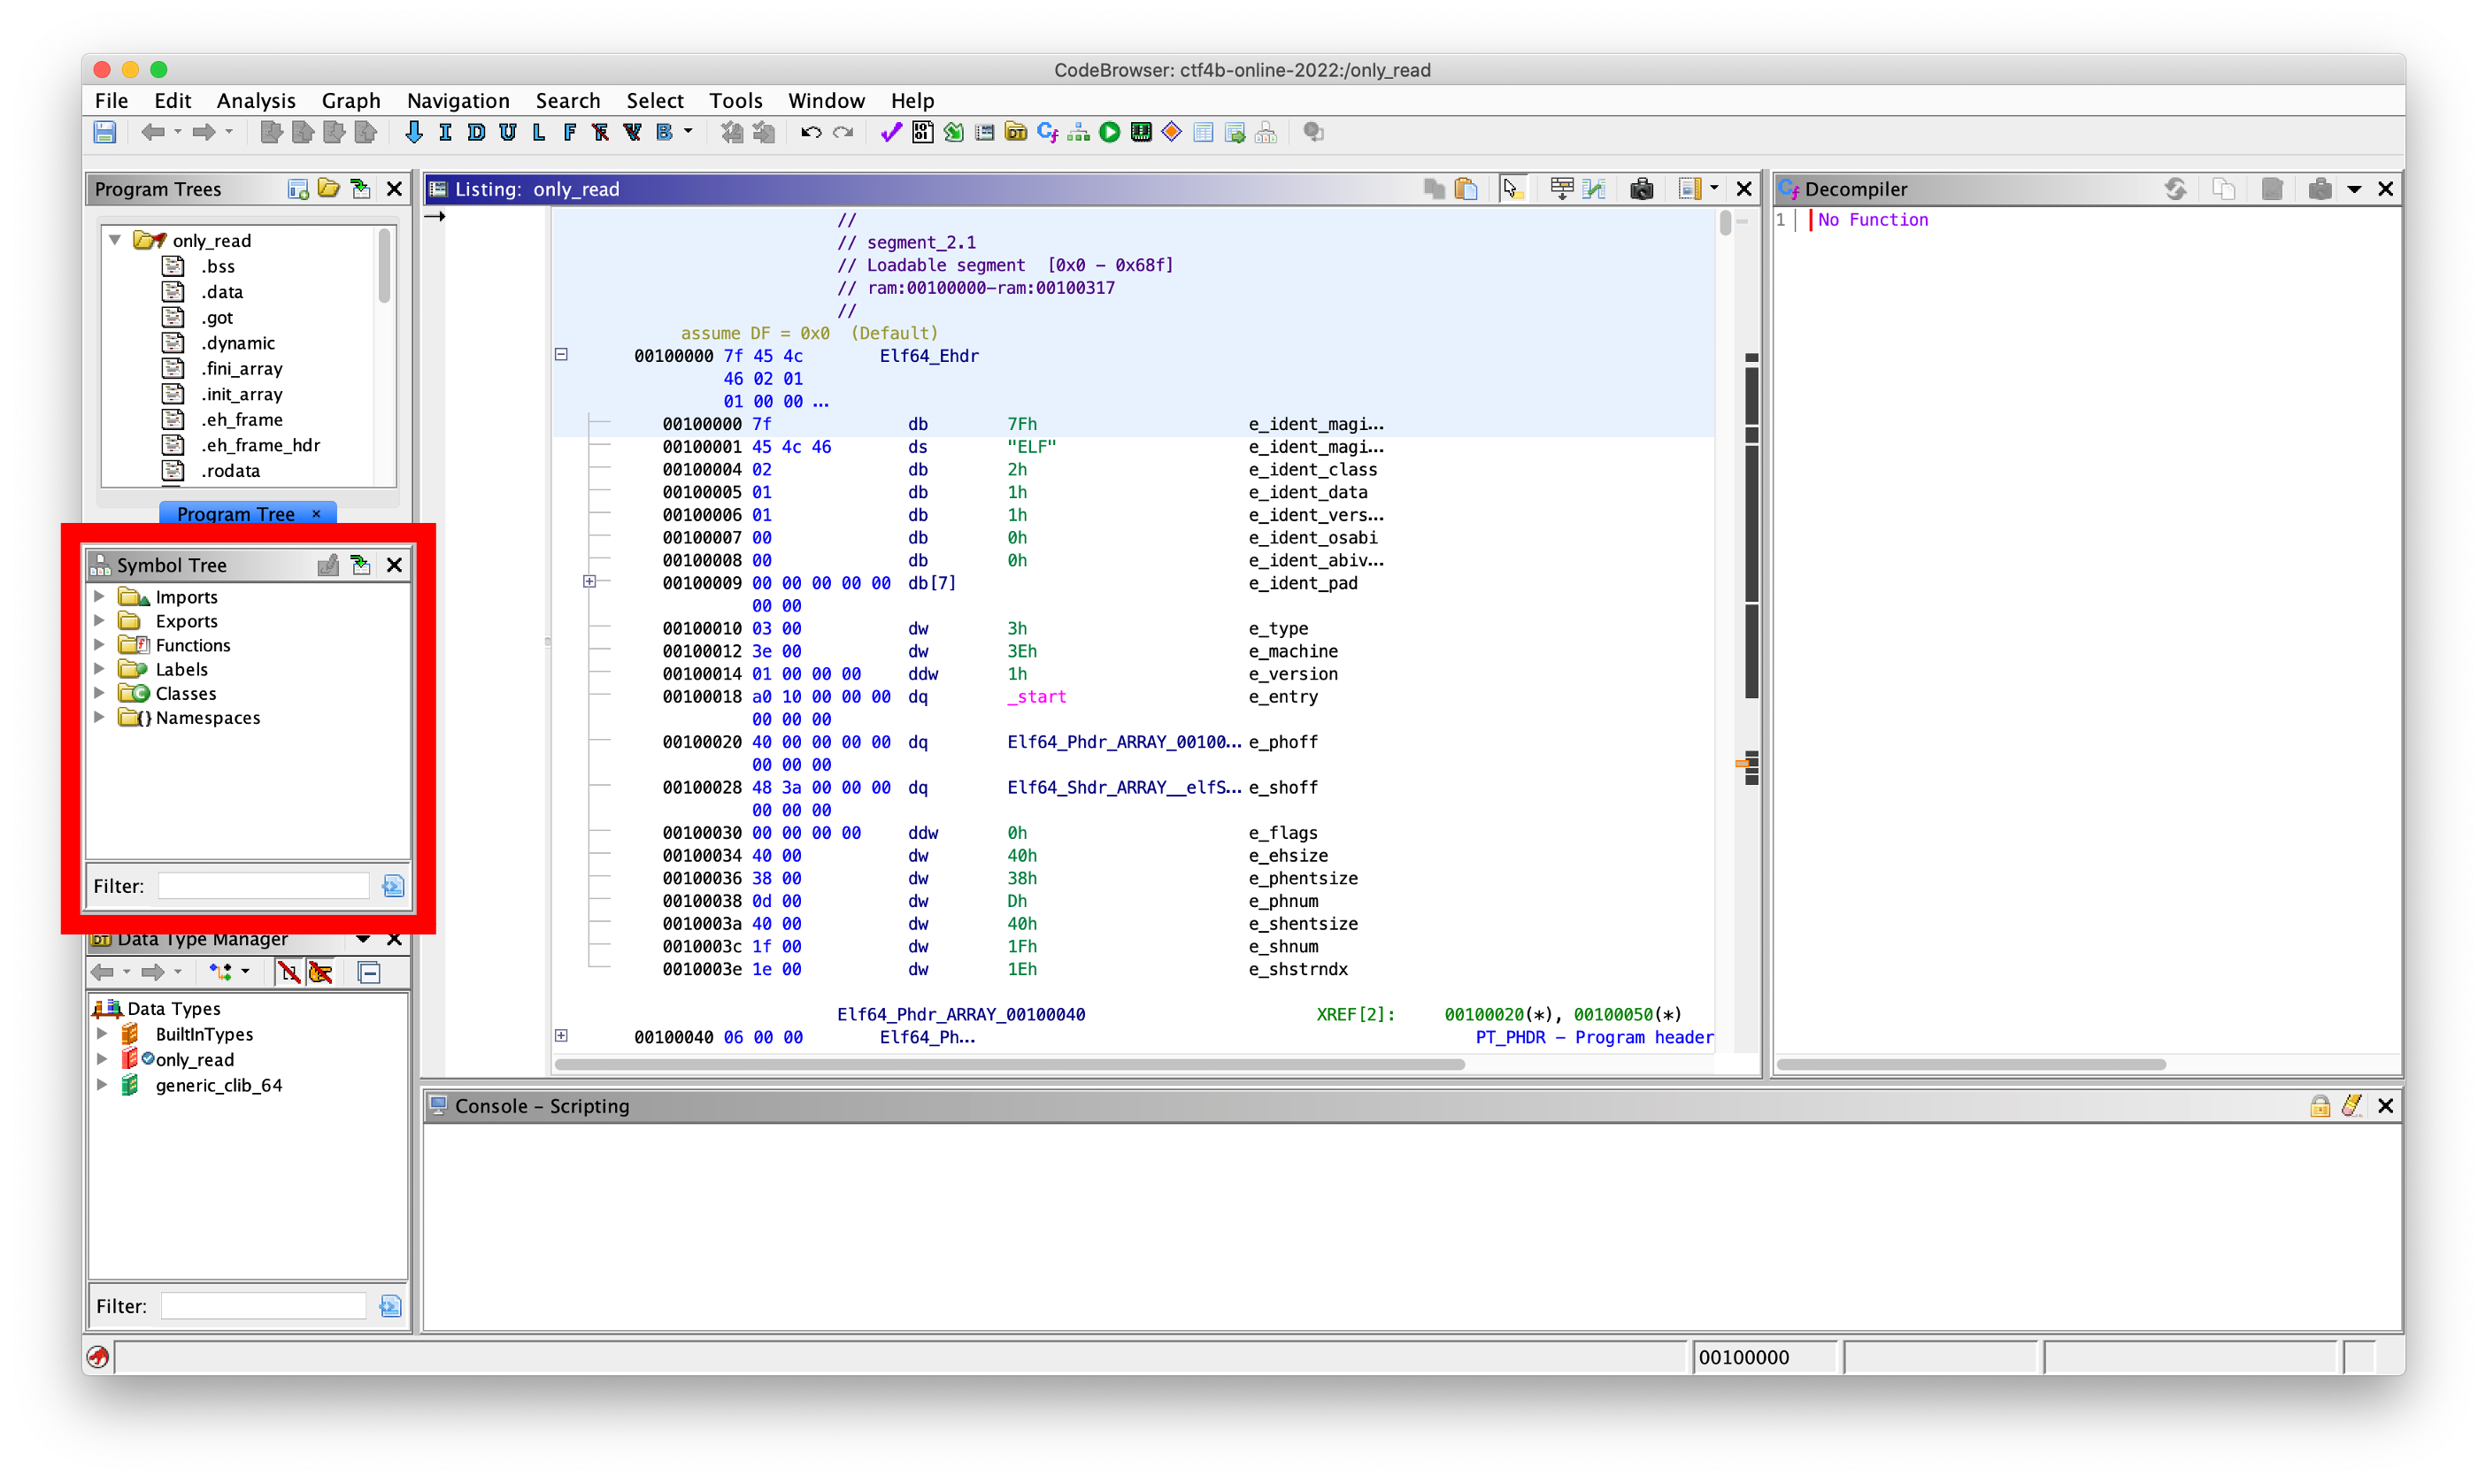
Task: Follow XREF 00100020(*) link in Listing
Action: coord(1498,1013)
